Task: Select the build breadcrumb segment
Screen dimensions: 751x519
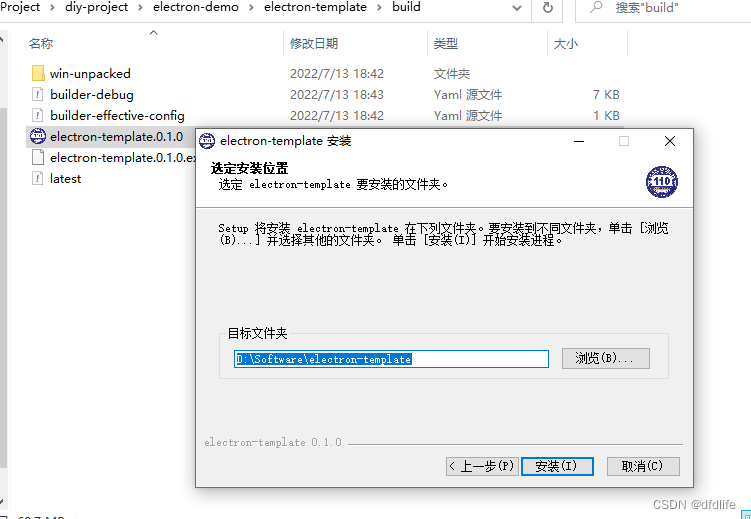Action: pyautogui.click(x=406, y=7)
